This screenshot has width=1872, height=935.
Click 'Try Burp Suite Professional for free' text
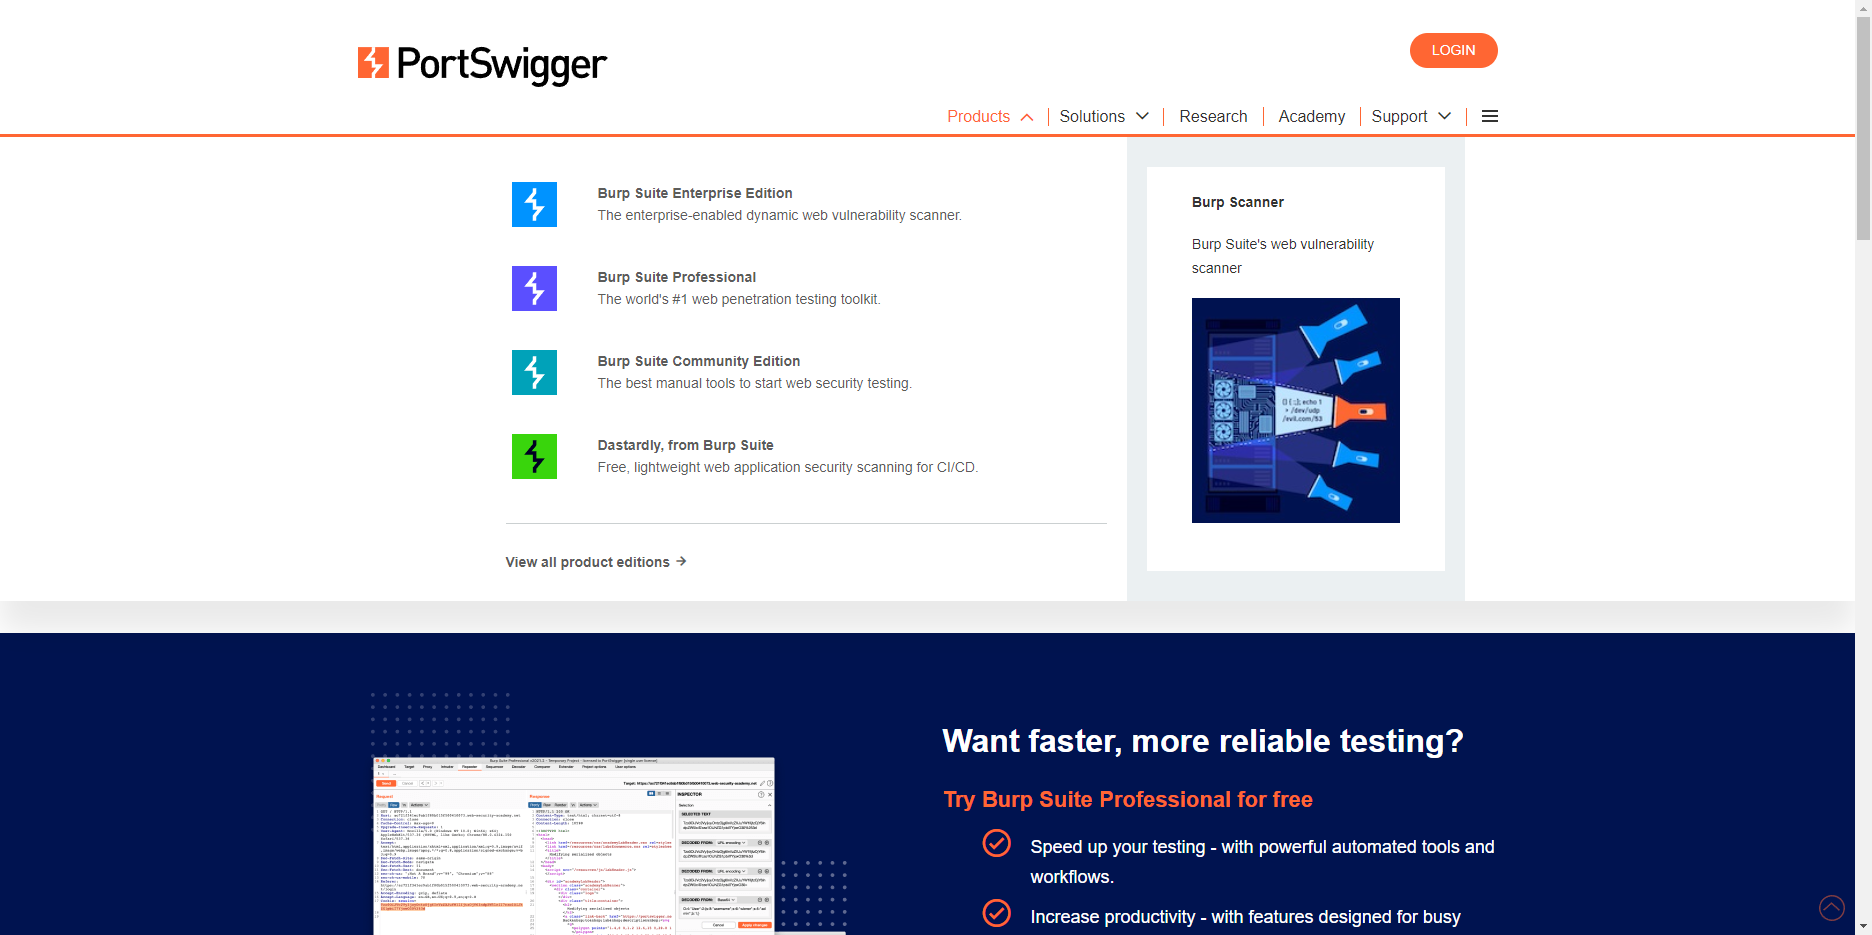tap(1128, 799)
